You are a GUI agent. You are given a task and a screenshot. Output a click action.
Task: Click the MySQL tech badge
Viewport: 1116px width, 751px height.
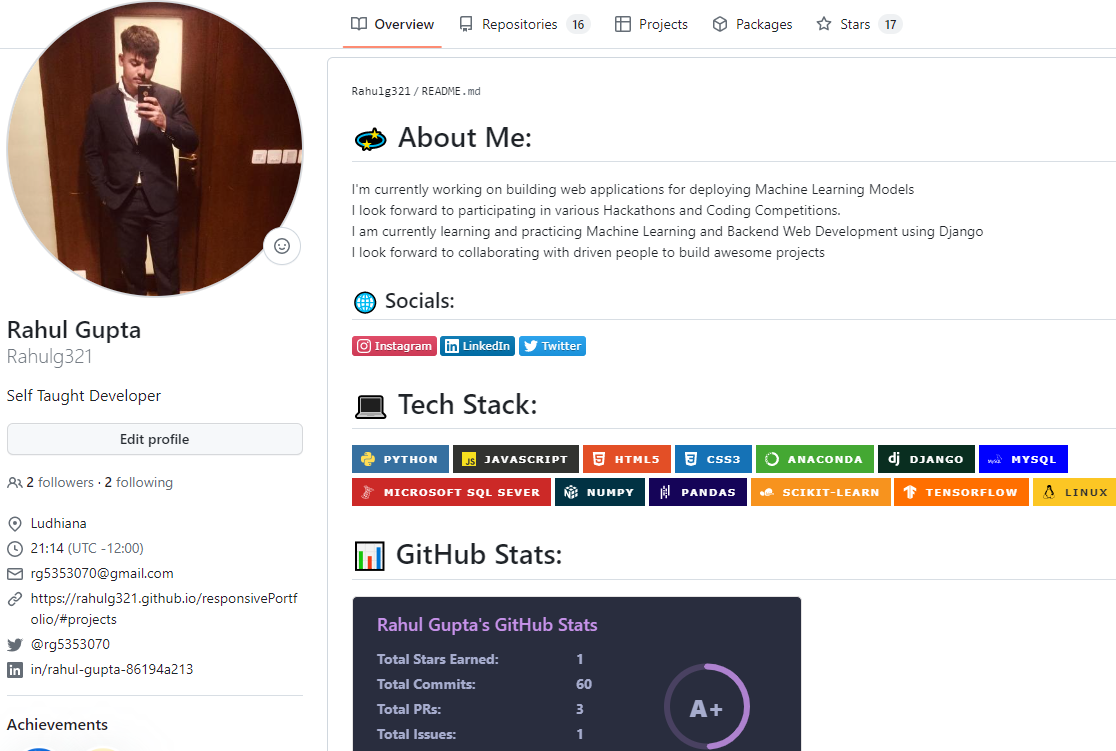1023,459
